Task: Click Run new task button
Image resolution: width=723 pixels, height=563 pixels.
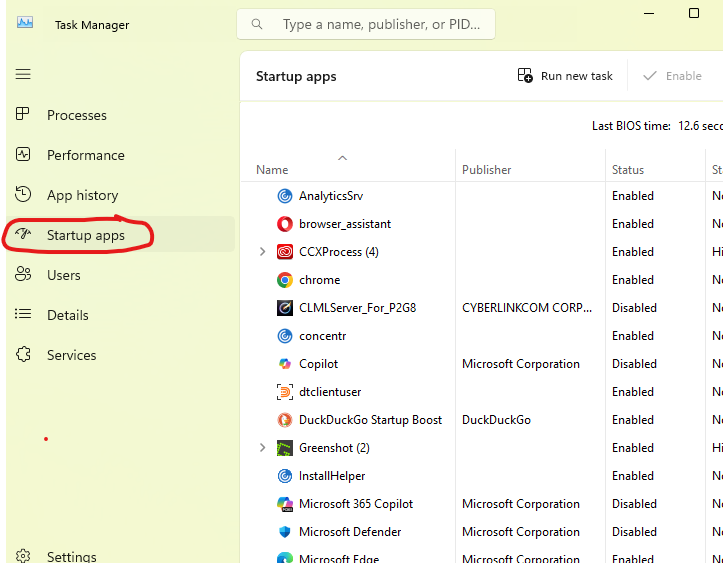Action: [565, 76]
